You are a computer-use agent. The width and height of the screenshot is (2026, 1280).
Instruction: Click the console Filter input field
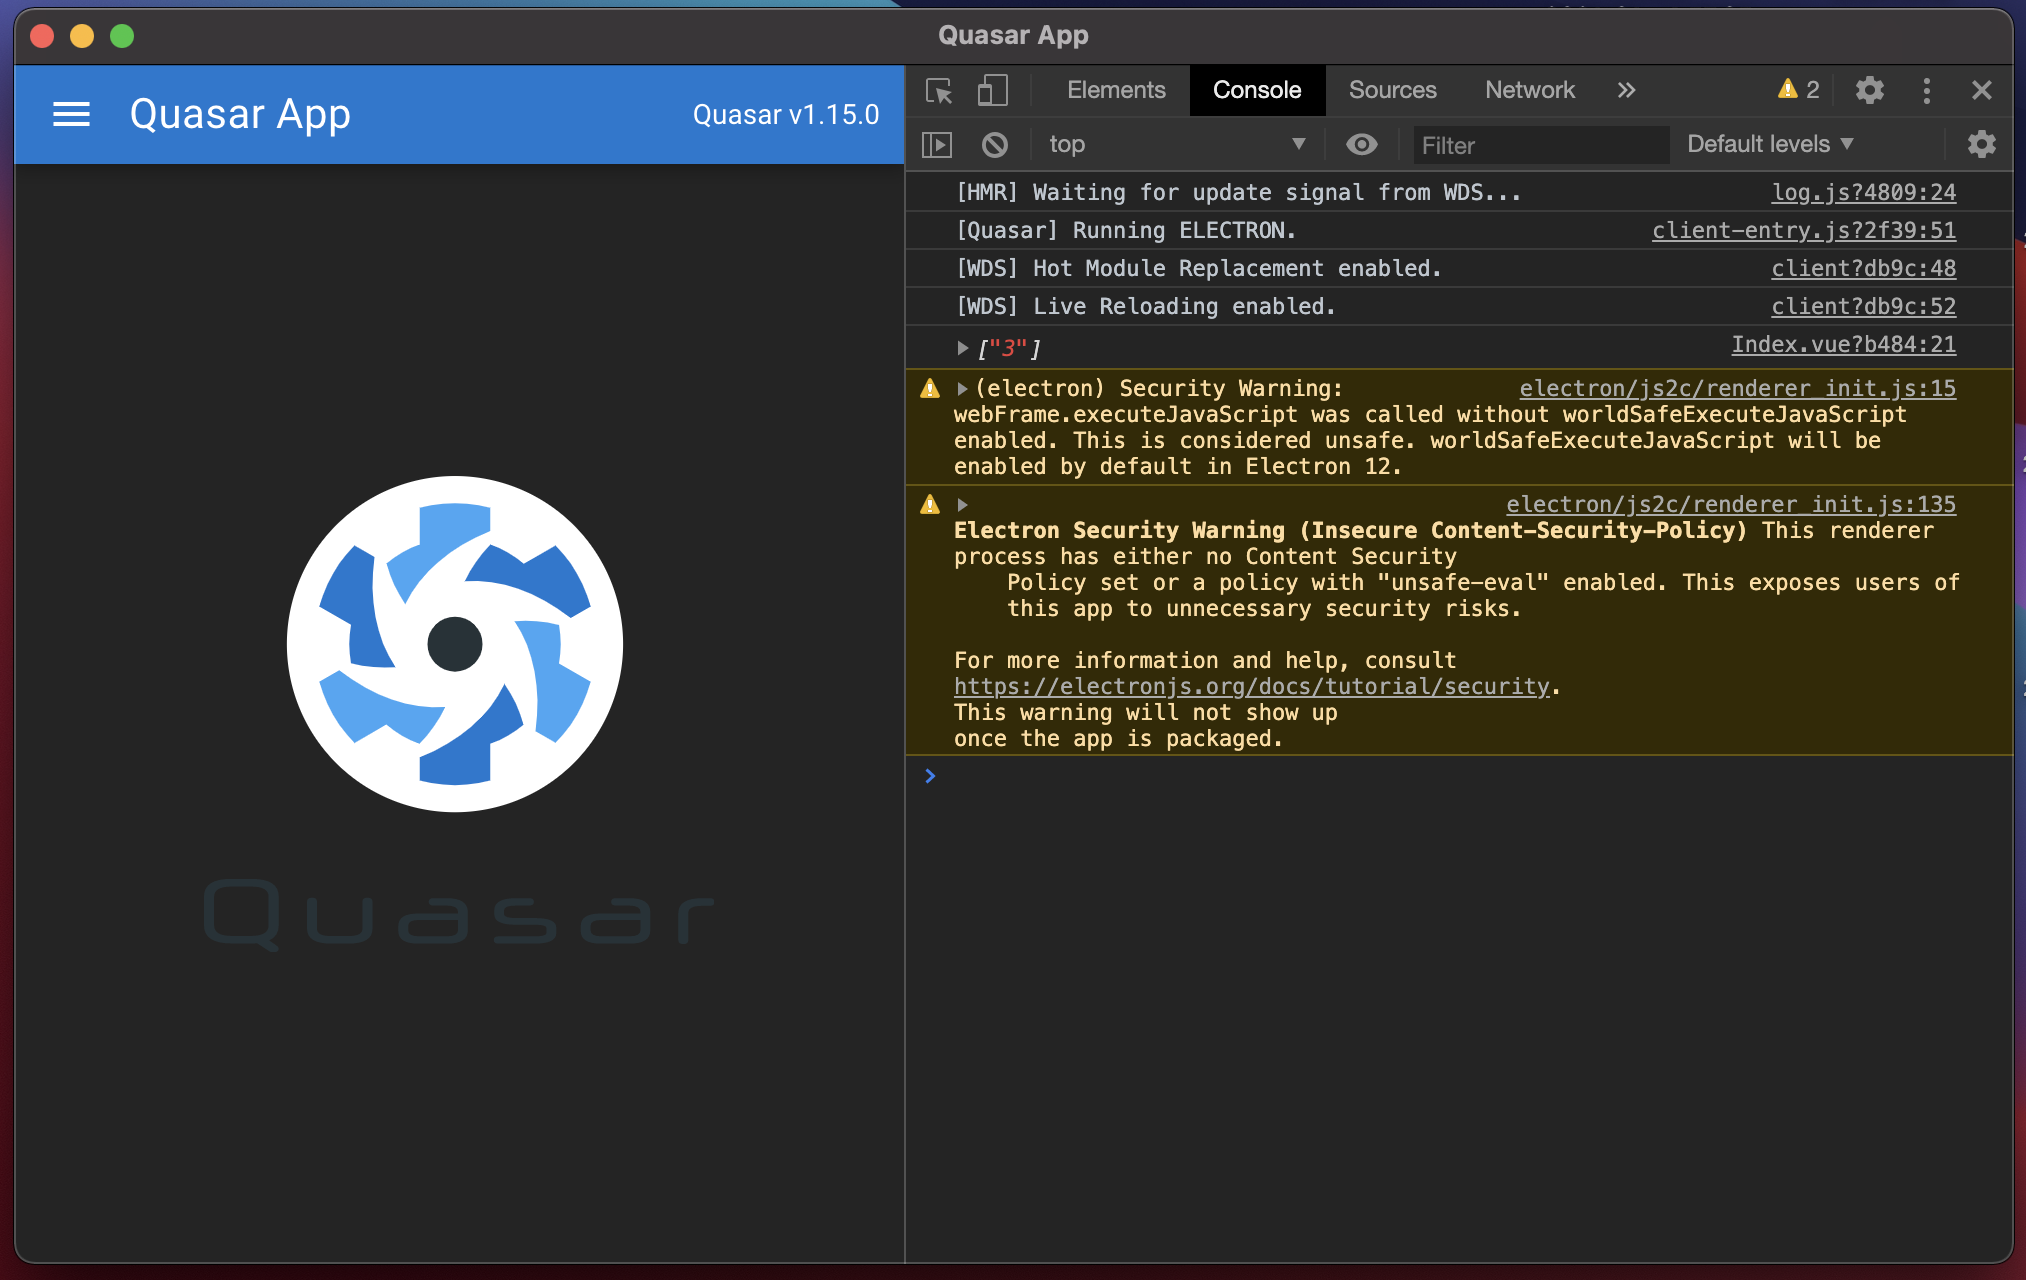(x=1538, y=146)
